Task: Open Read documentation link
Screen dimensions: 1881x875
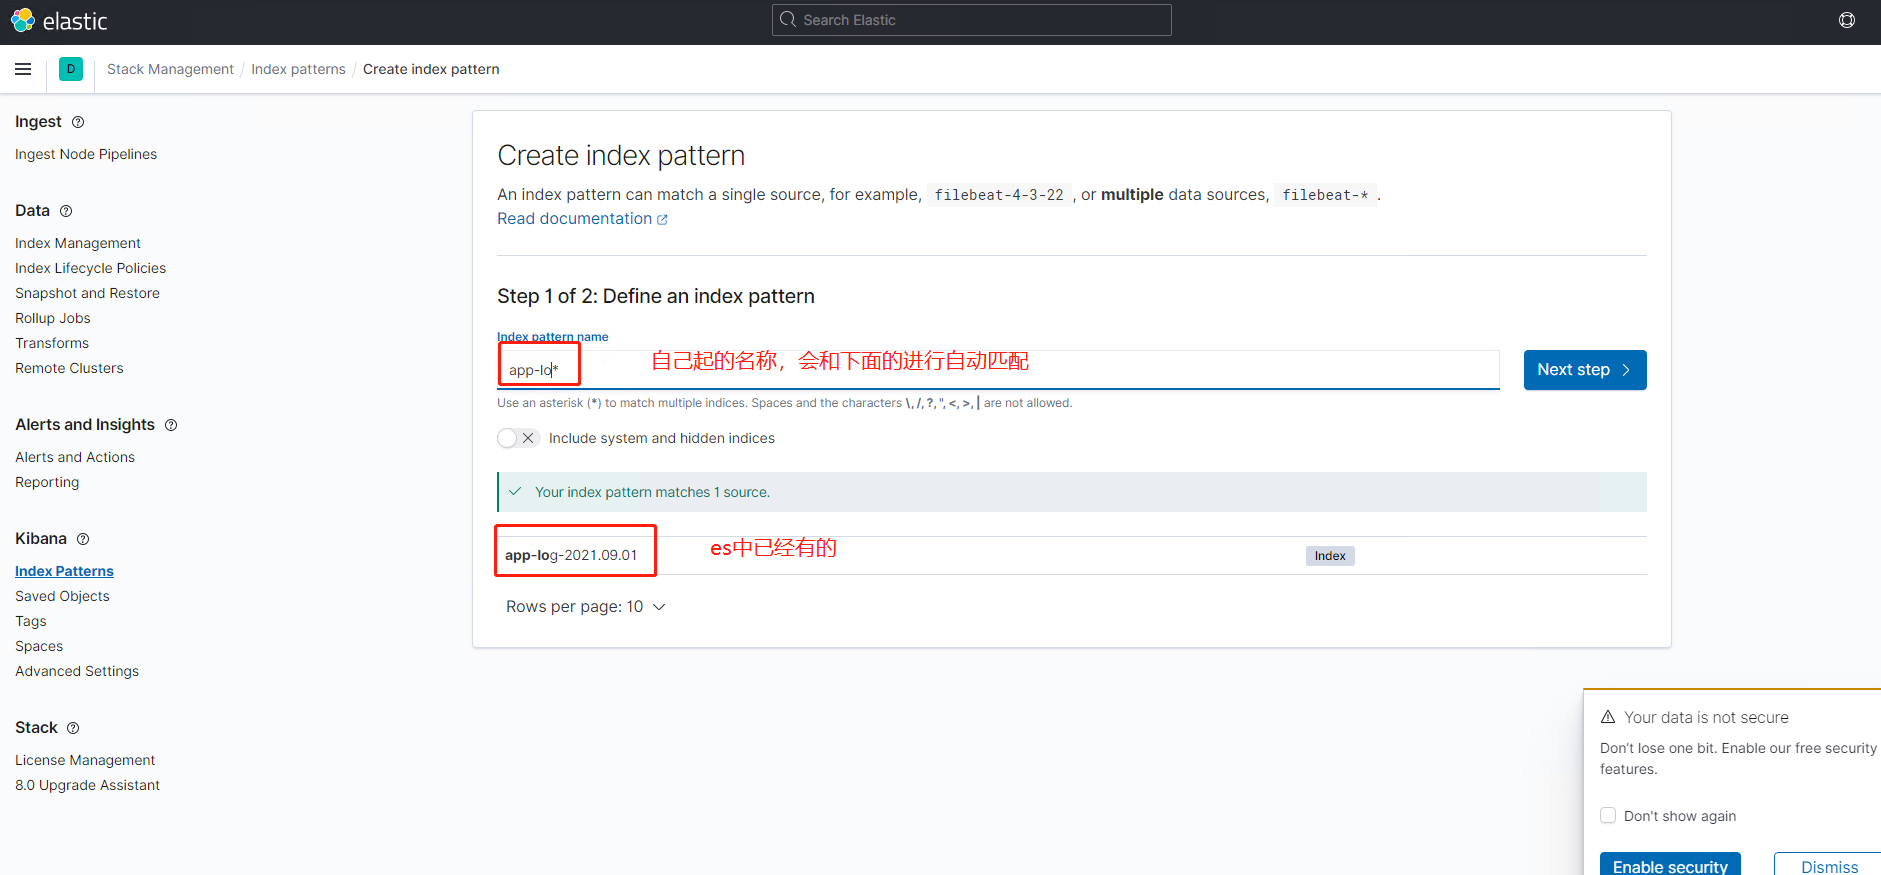Action: (582, 219)
